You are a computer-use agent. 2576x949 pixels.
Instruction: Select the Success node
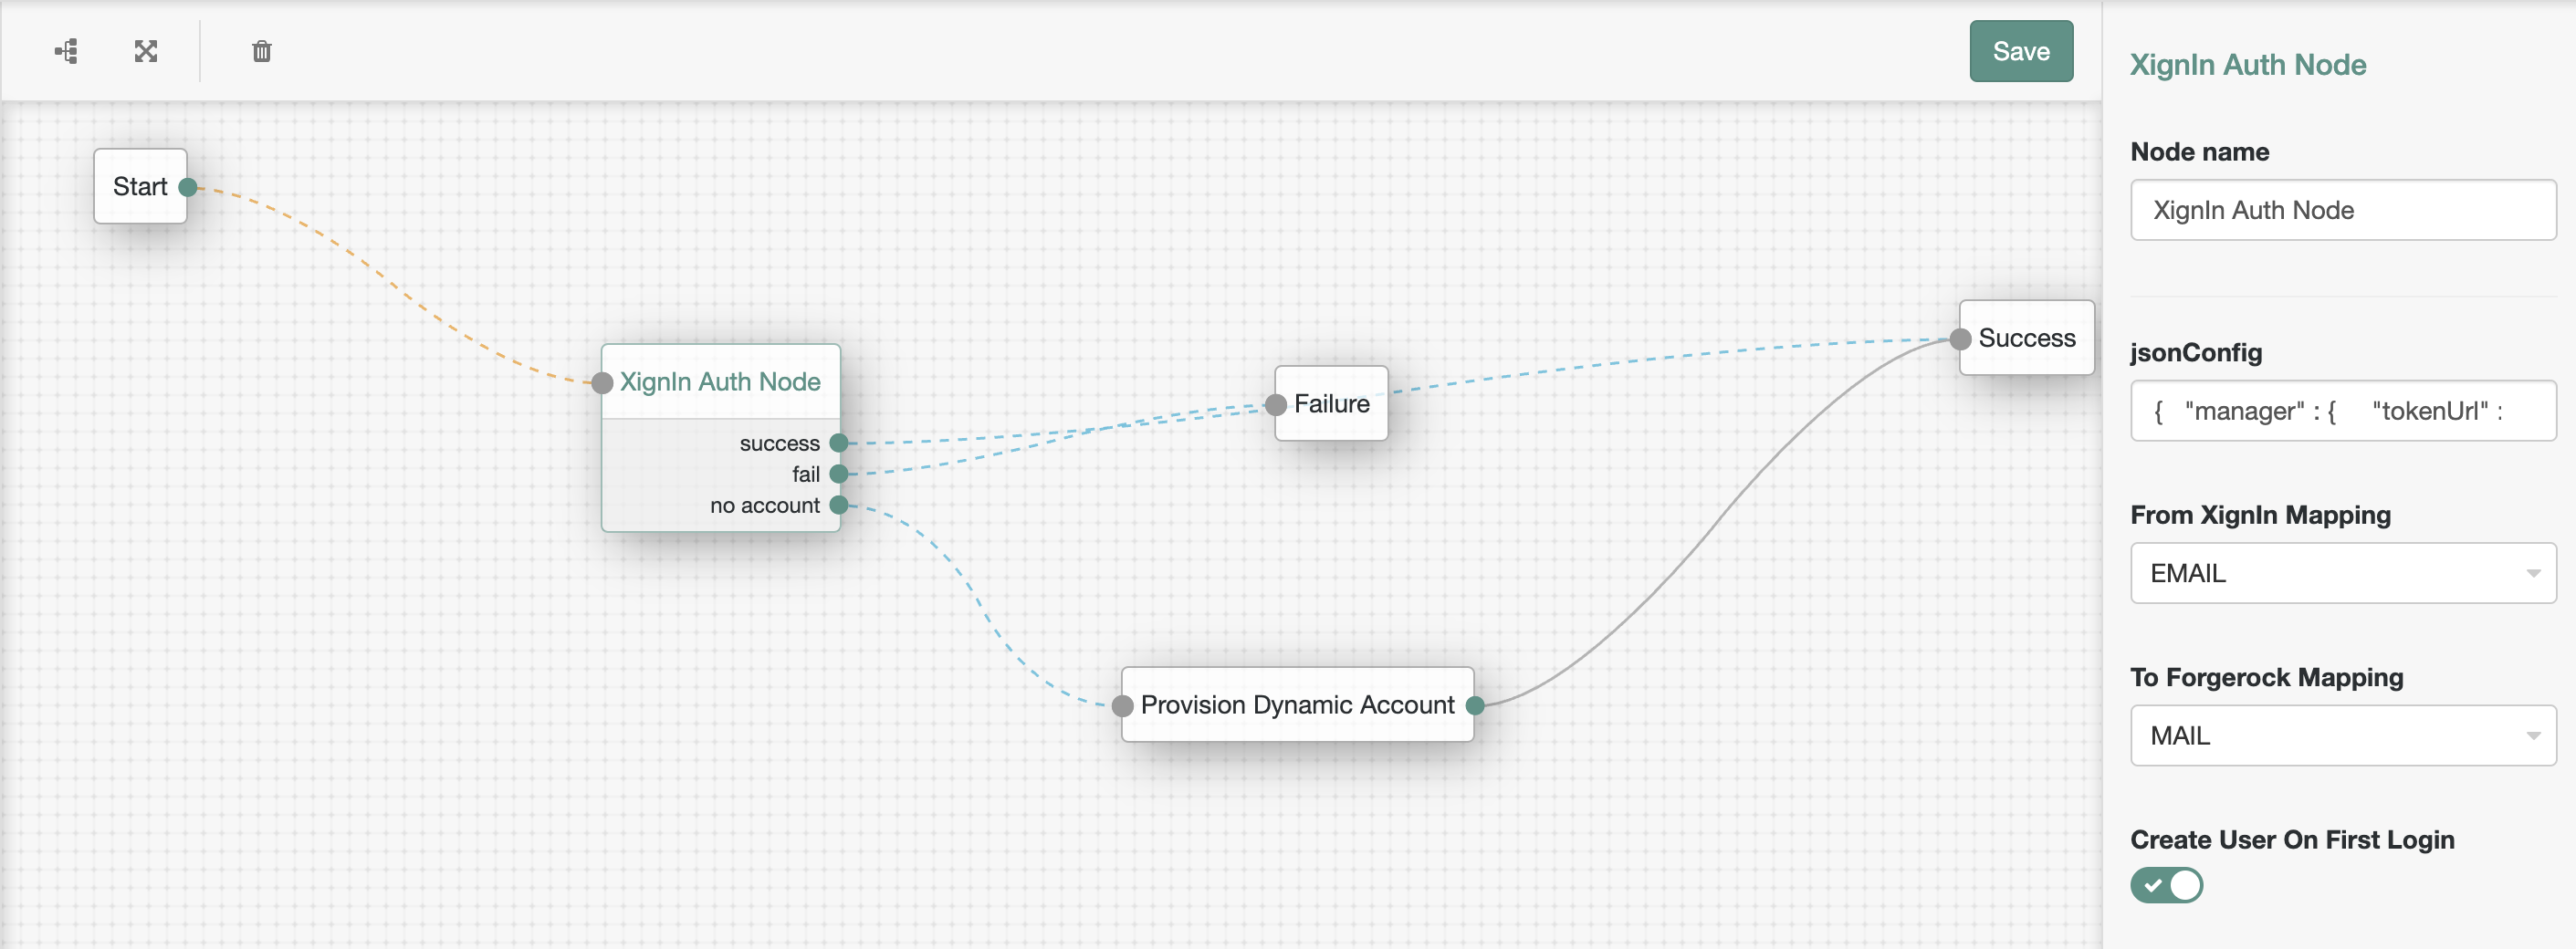click(2026, 338)
